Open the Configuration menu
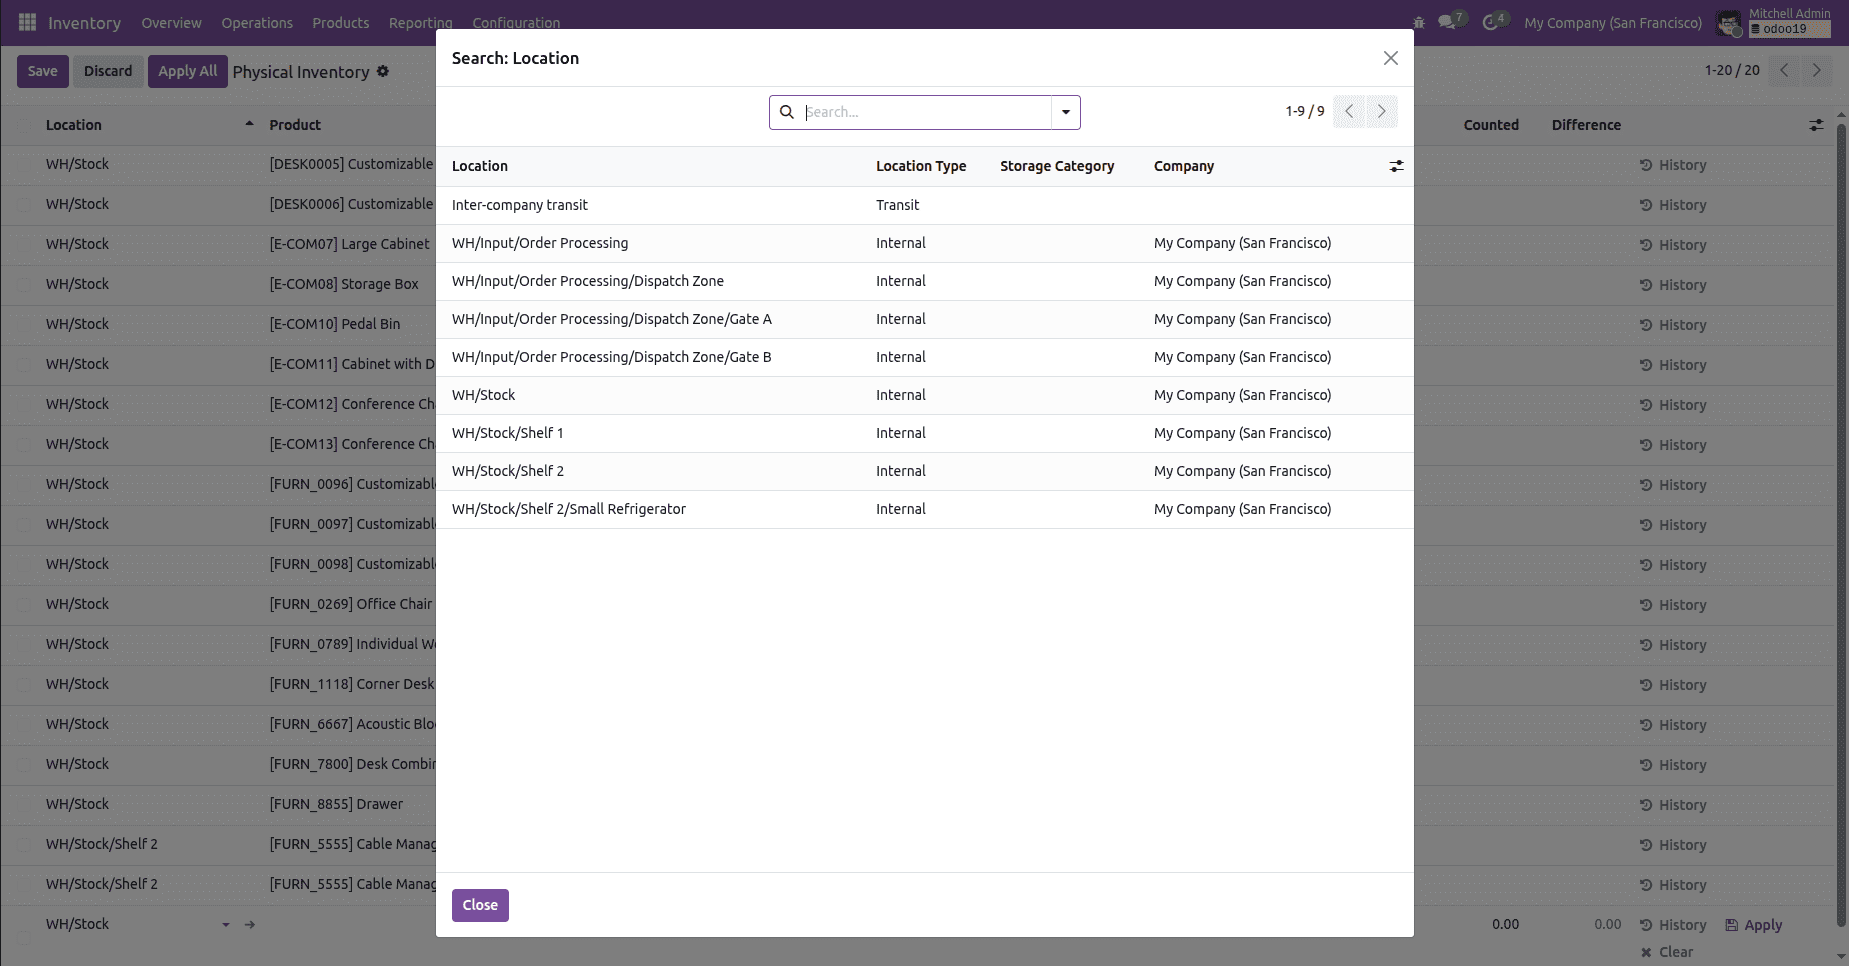The width and height of the screenshot is (1849, 966). pyautogui.click(x=516, y=23)
